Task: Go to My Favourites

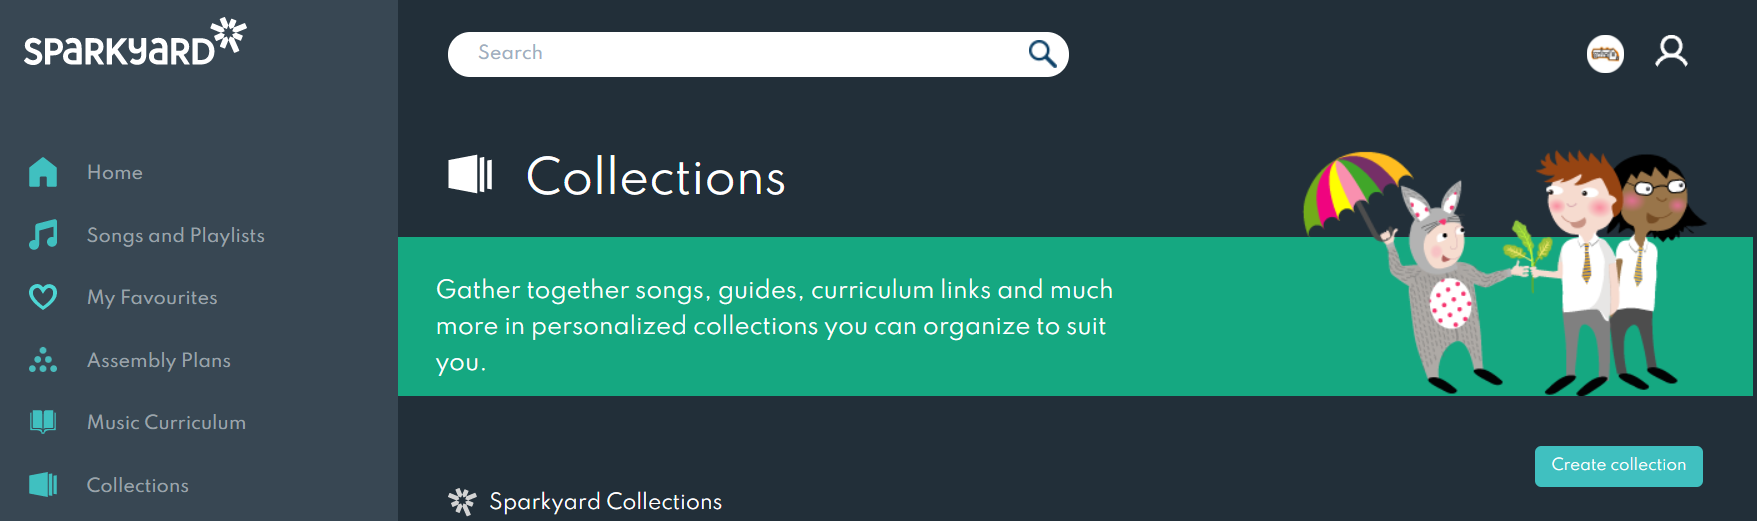Action: 152,297
